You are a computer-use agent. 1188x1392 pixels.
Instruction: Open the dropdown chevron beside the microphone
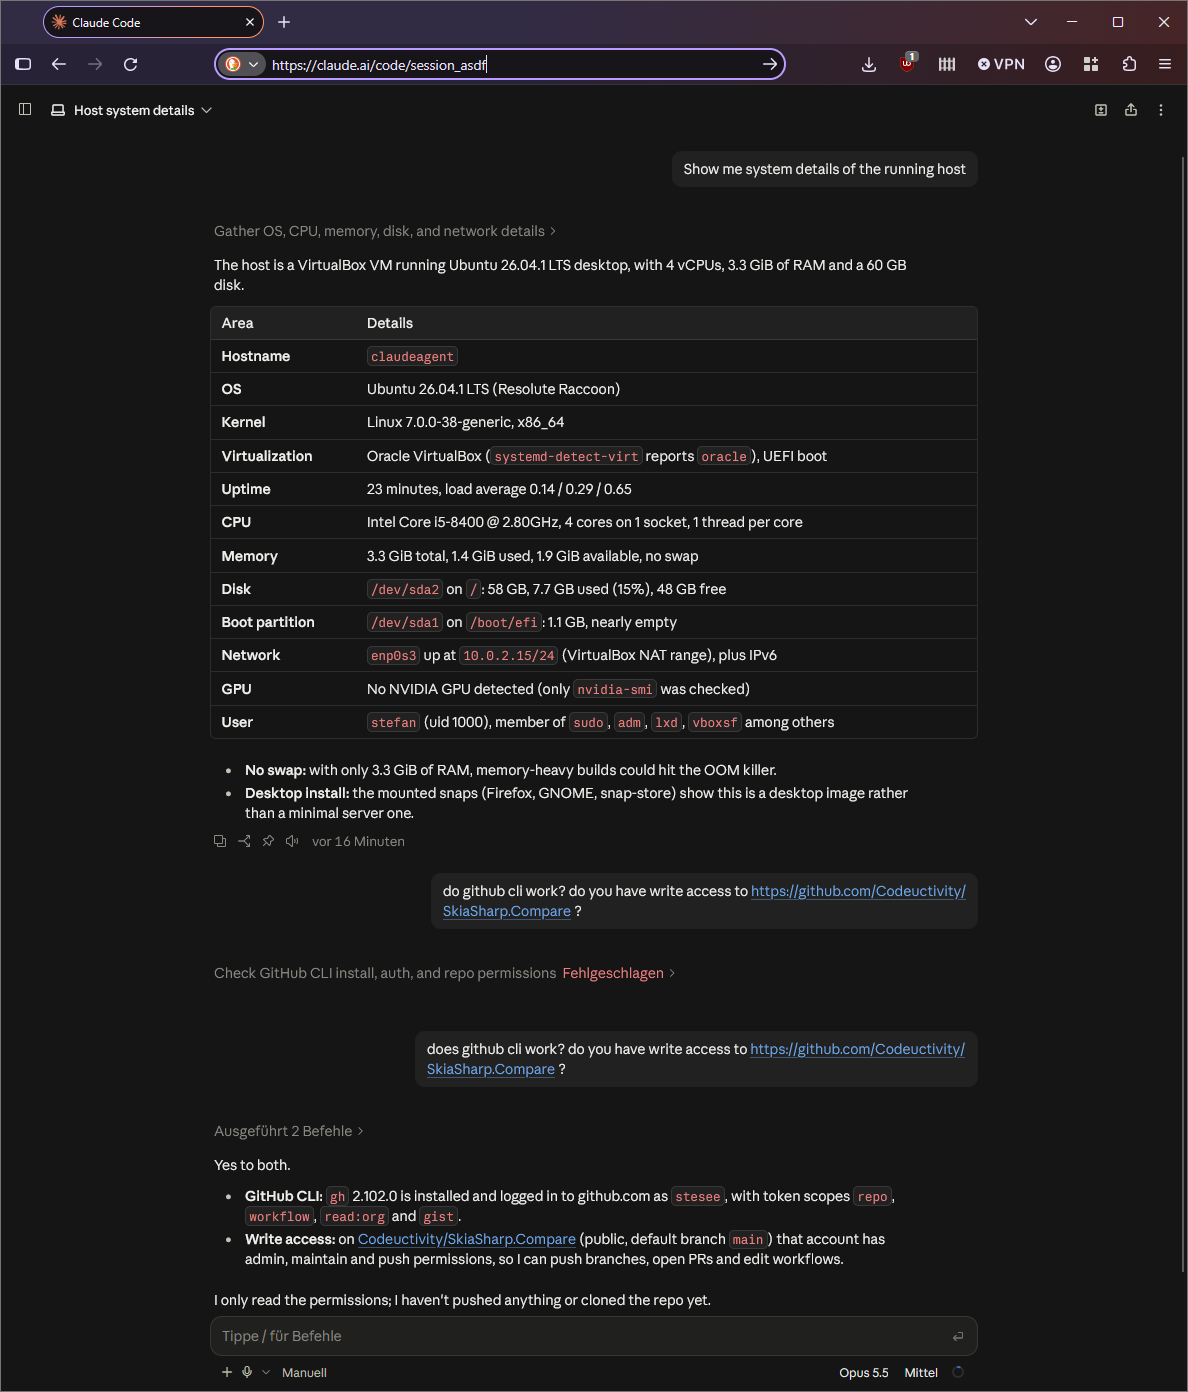(x=266, y=1372)
